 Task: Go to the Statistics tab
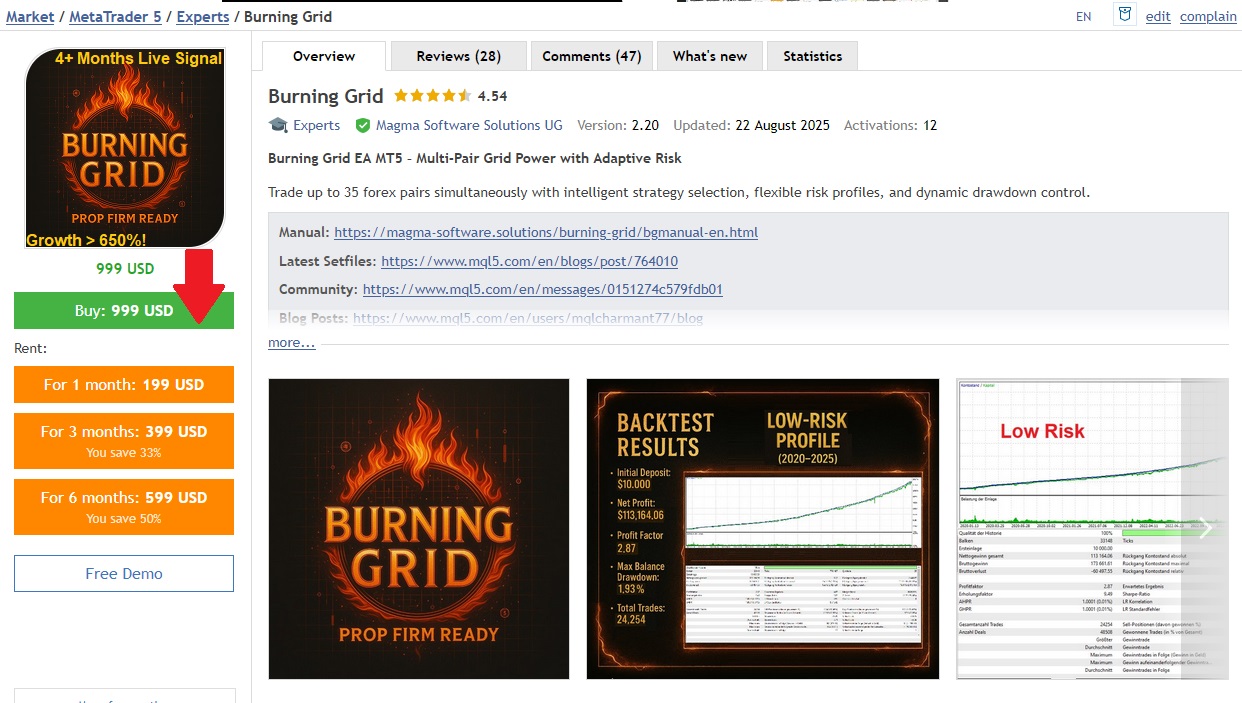click(812, 56)
